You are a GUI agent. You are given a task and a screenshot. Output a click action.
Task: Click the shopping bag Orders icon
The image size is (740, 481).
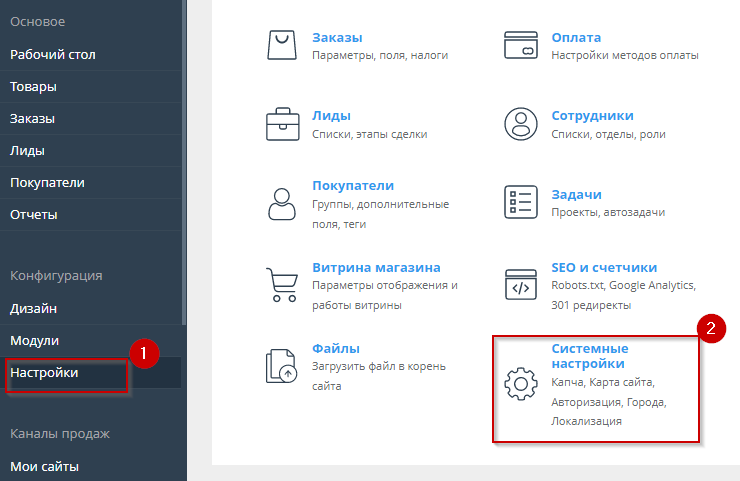click(x=281, y=46)
